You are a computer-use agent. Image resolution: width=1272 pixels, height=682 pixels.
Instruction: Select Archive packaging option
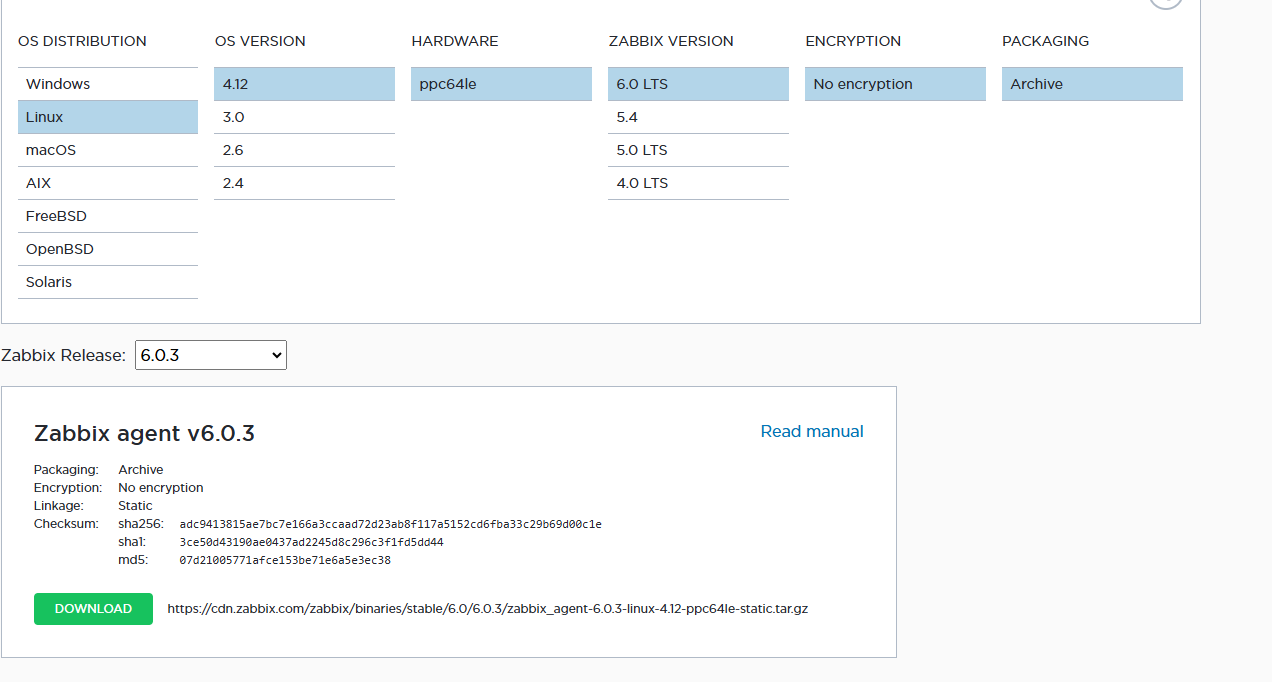coord(1093,84)
